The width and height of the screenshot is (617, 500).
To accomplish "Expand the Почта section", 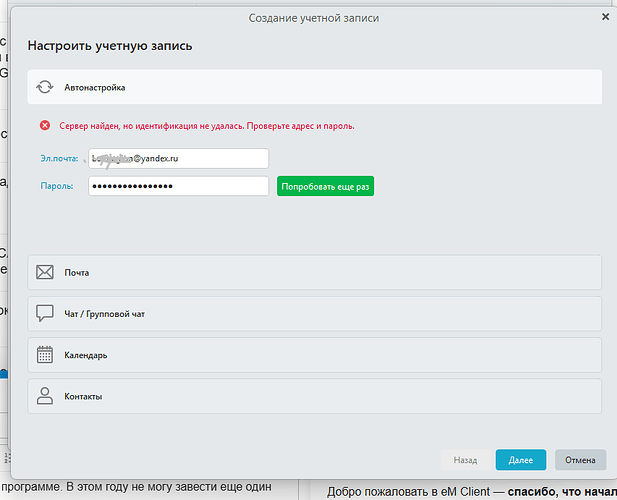I will (314, 272).
